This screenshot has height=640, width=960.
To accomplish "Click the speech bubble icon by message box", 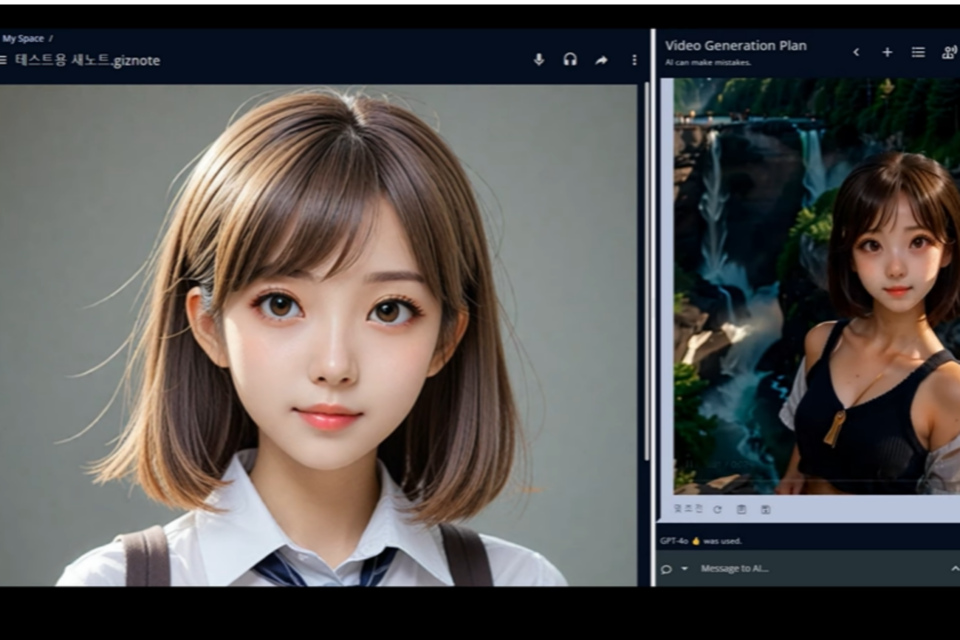I will click(667, 569).
